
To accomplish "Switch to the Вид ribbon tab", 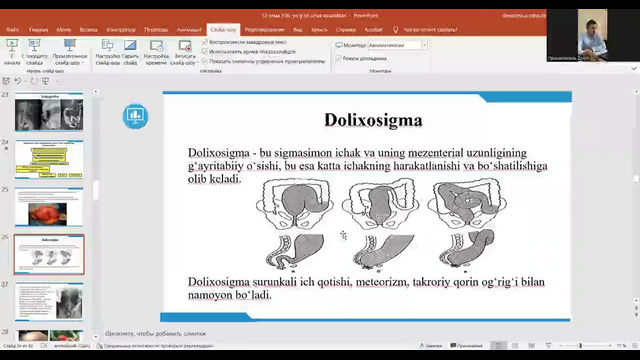I will point(298,30).
